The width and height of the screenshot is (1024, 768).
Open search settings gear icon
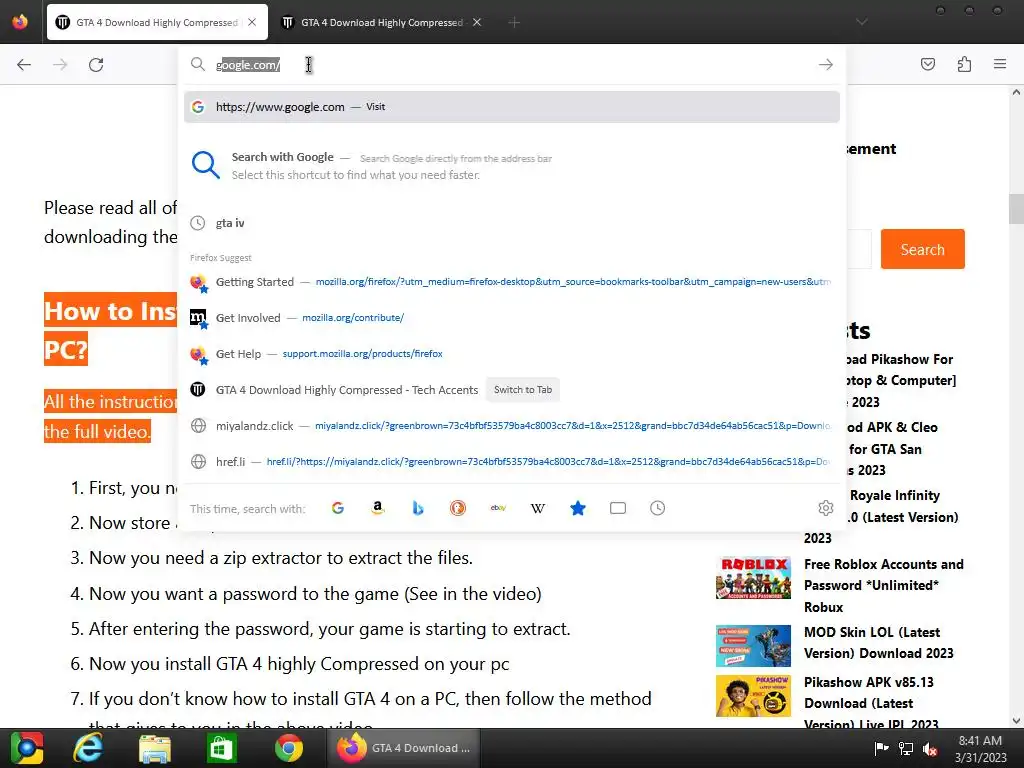coord(825,508)
